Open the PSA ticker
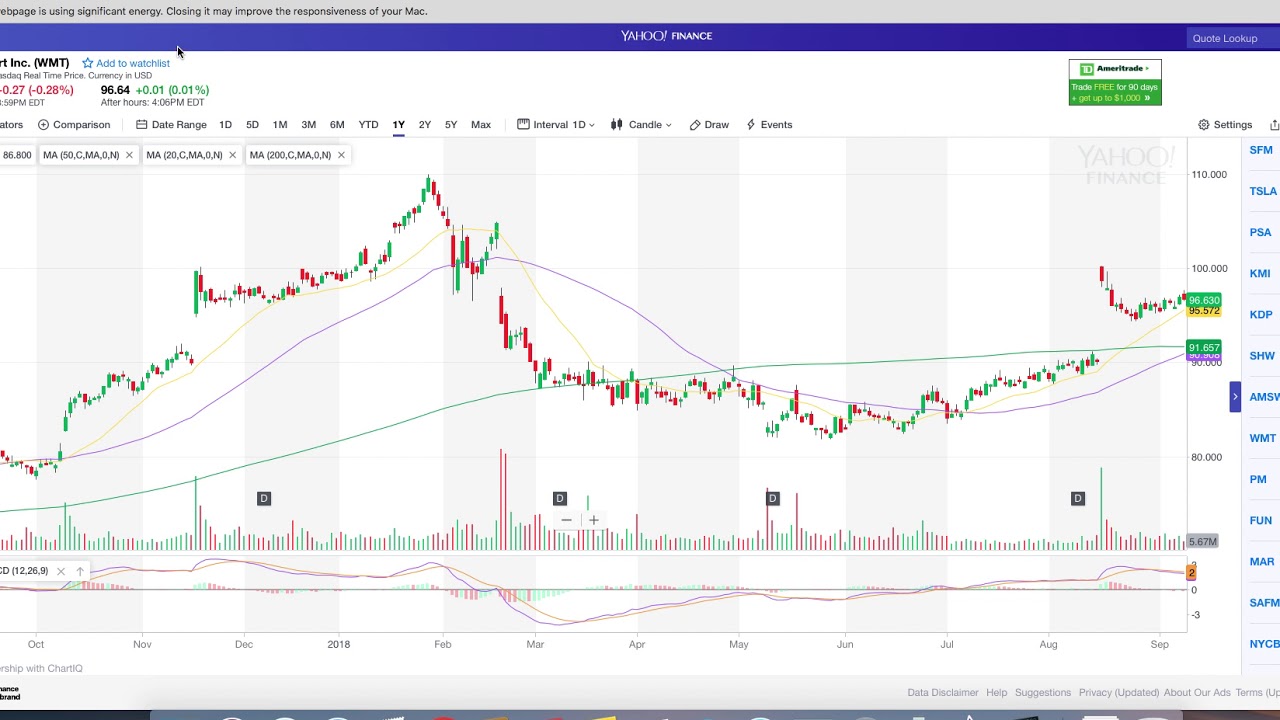This screenshot has width=1280, height=720. (x=1260, y=232)
